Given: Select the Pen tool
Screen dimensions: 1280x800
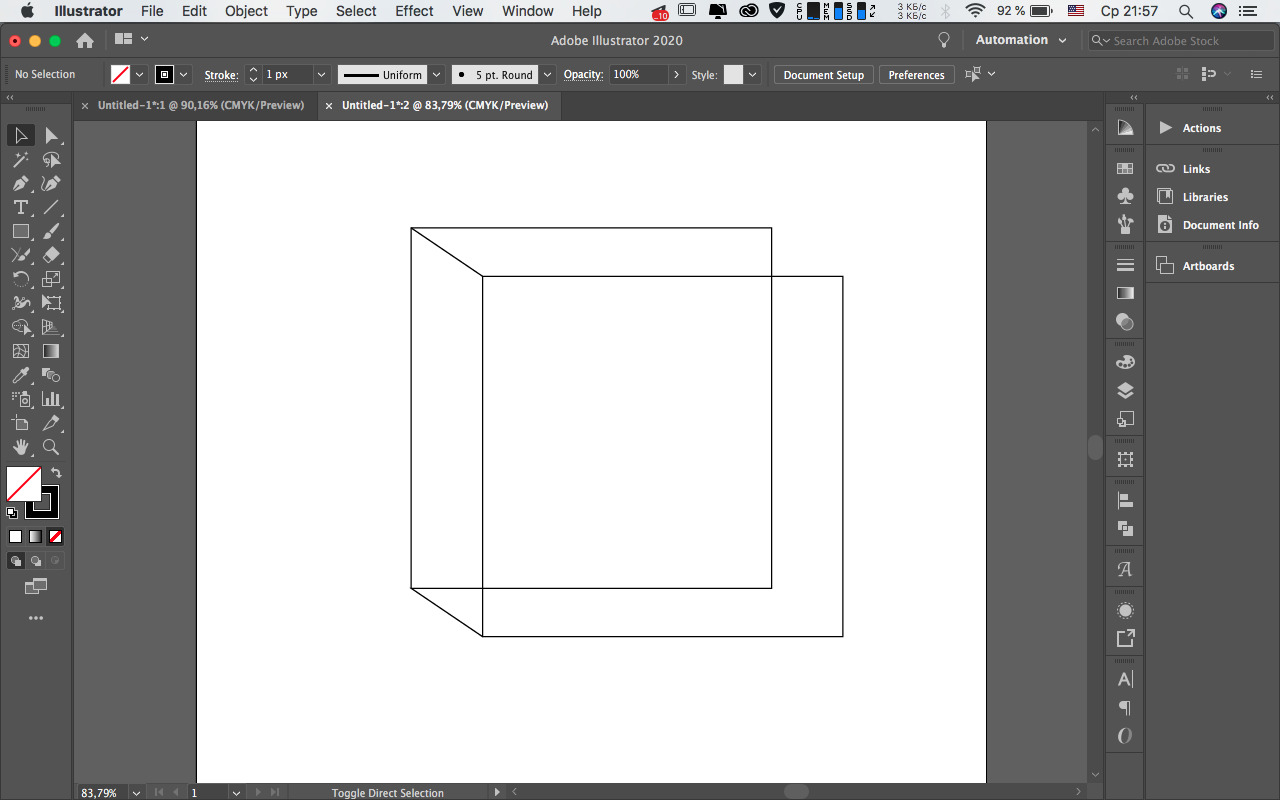Looking at the screenshot, I should click(21, 183).
